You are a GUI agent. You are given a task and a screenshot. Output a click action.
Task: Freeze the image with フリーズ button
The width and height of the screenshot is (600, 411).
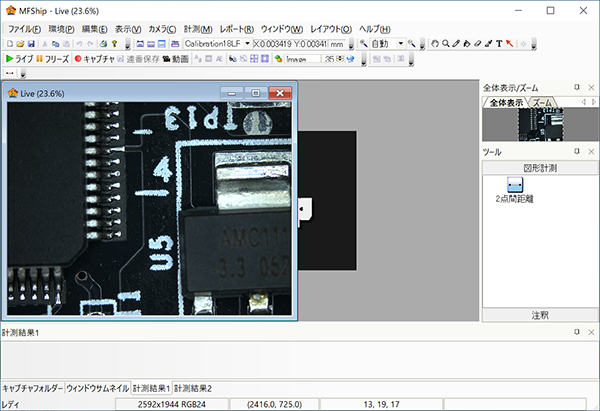pos(52,59)
